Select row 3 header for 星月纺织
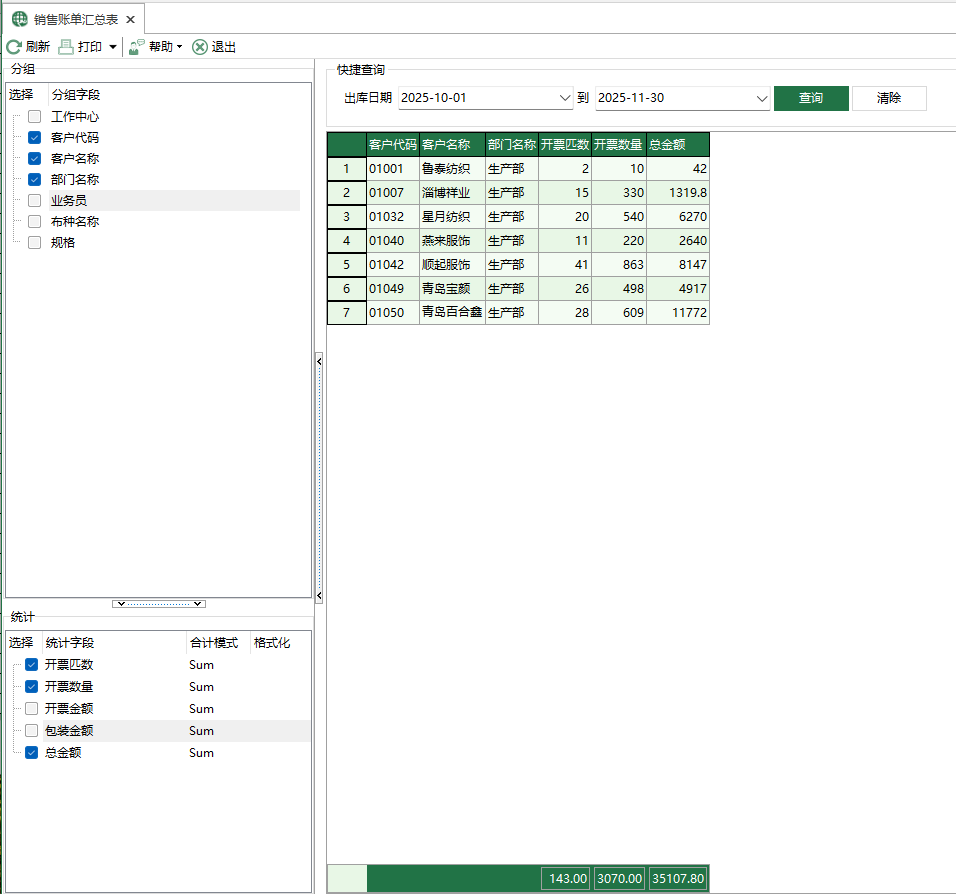This screenshot has height=894, width=956. tap(347, 217)
